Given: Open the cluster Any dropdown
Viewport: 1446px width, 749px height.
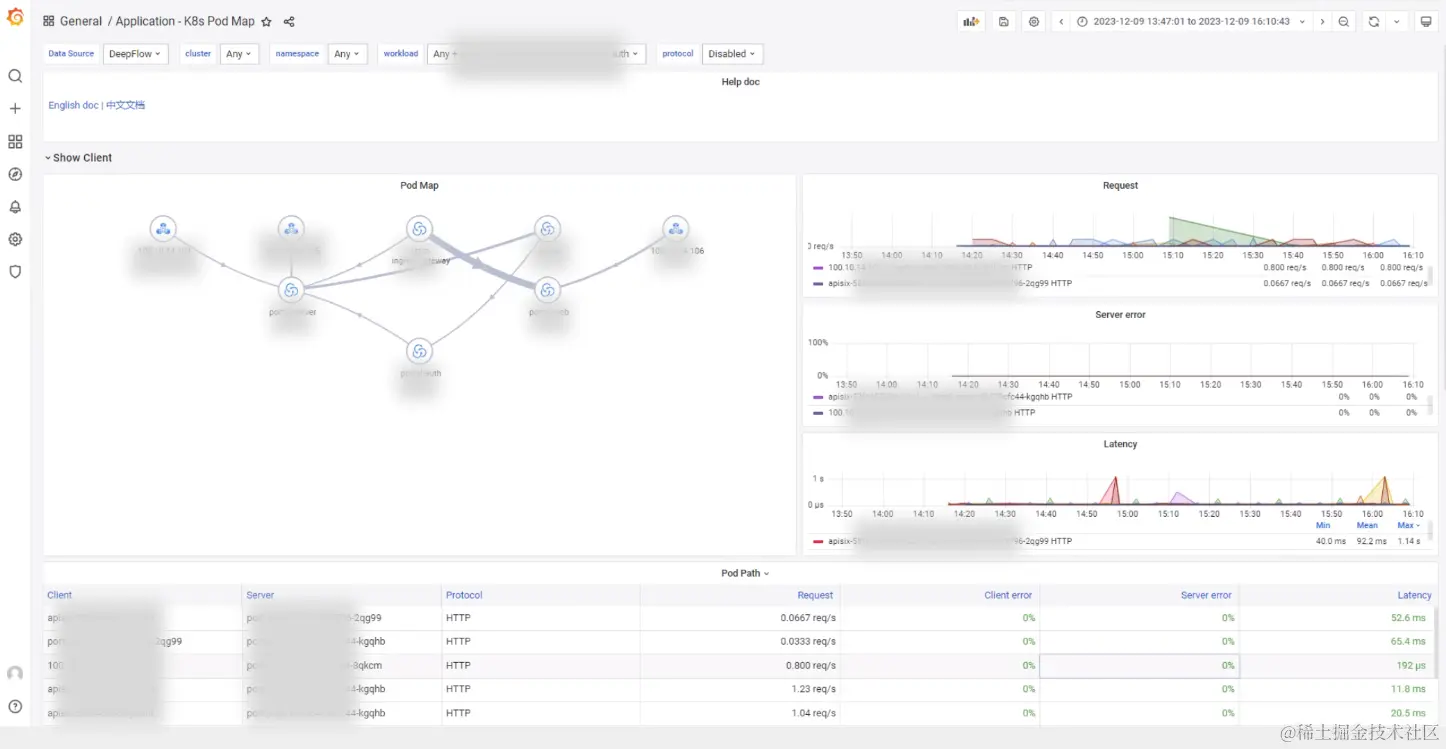Looking at the screenshot, I should pos(238,54).
